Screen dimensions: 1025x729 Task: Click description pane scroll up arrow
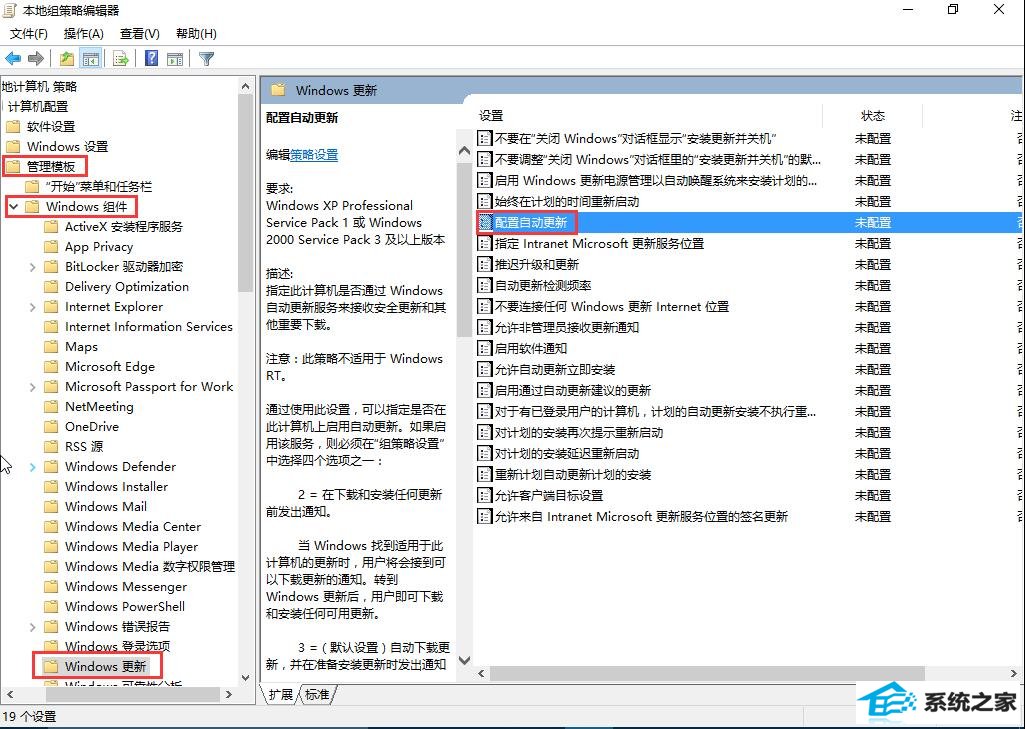pyautogui.click(x=464, y=150)
